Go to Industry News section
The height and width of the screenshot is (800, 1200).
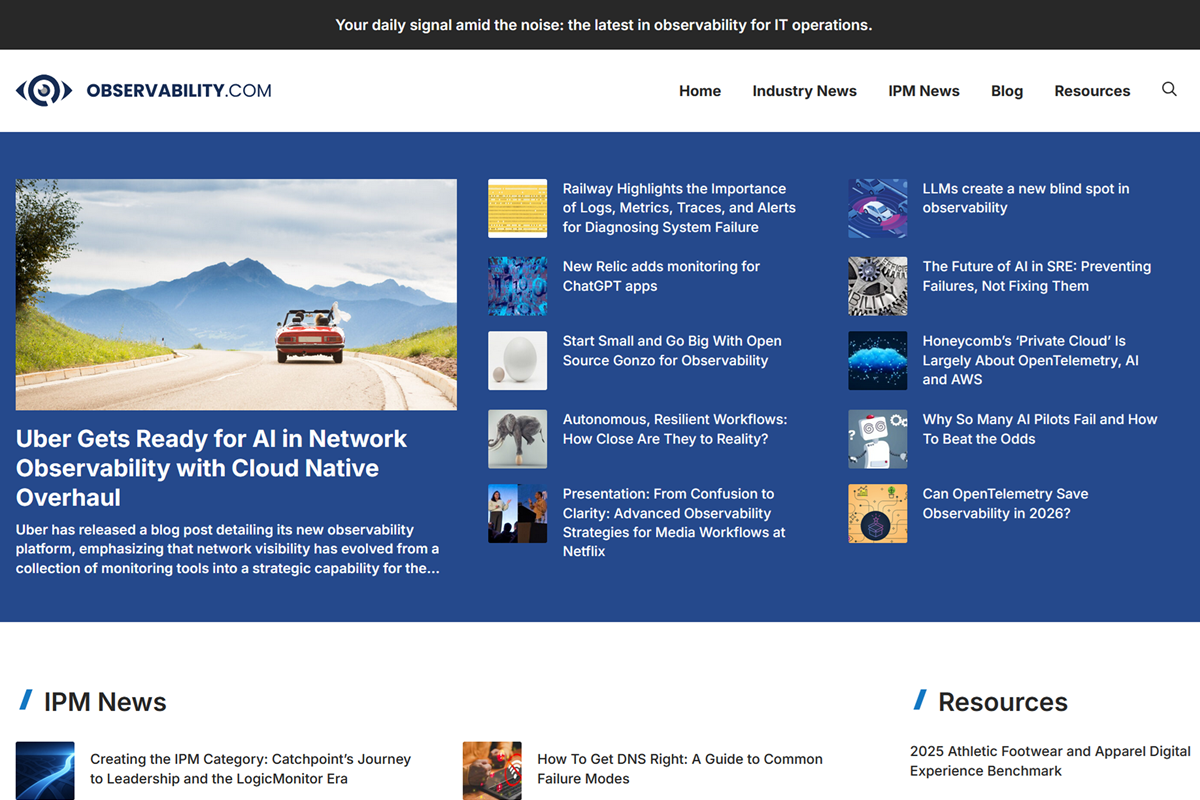[x=804, y=91]
